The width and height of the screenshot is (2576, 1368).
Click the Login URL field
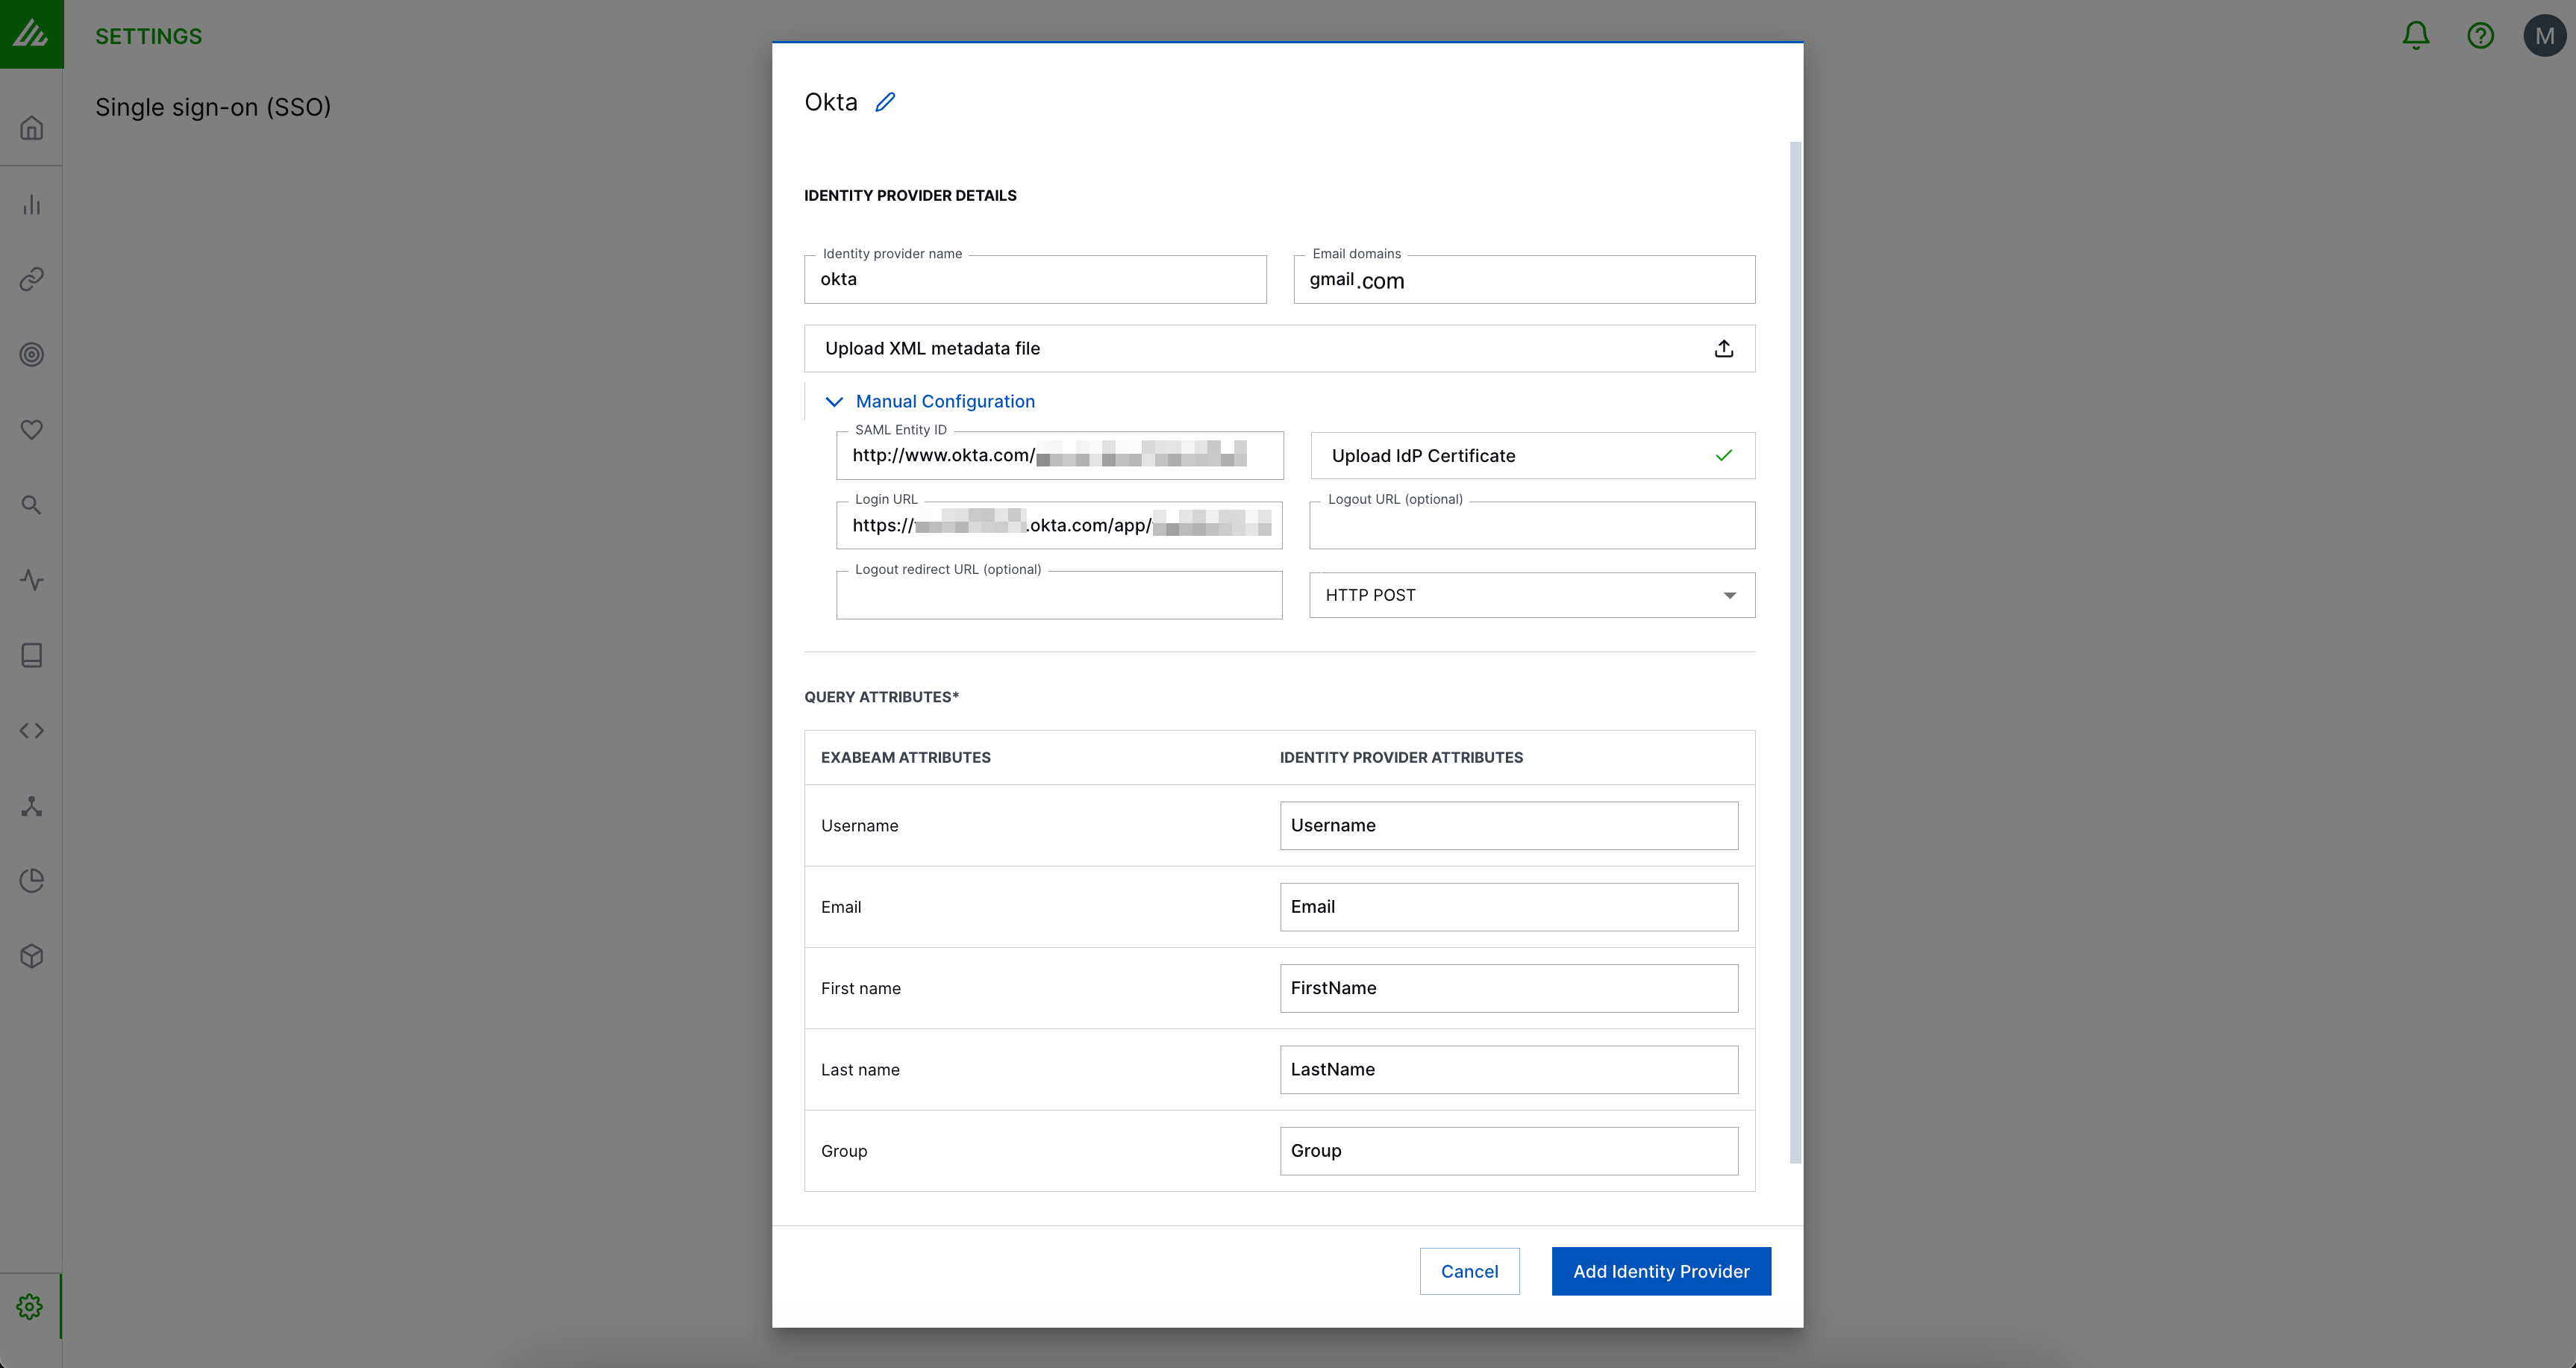(x=1059, y=525)
